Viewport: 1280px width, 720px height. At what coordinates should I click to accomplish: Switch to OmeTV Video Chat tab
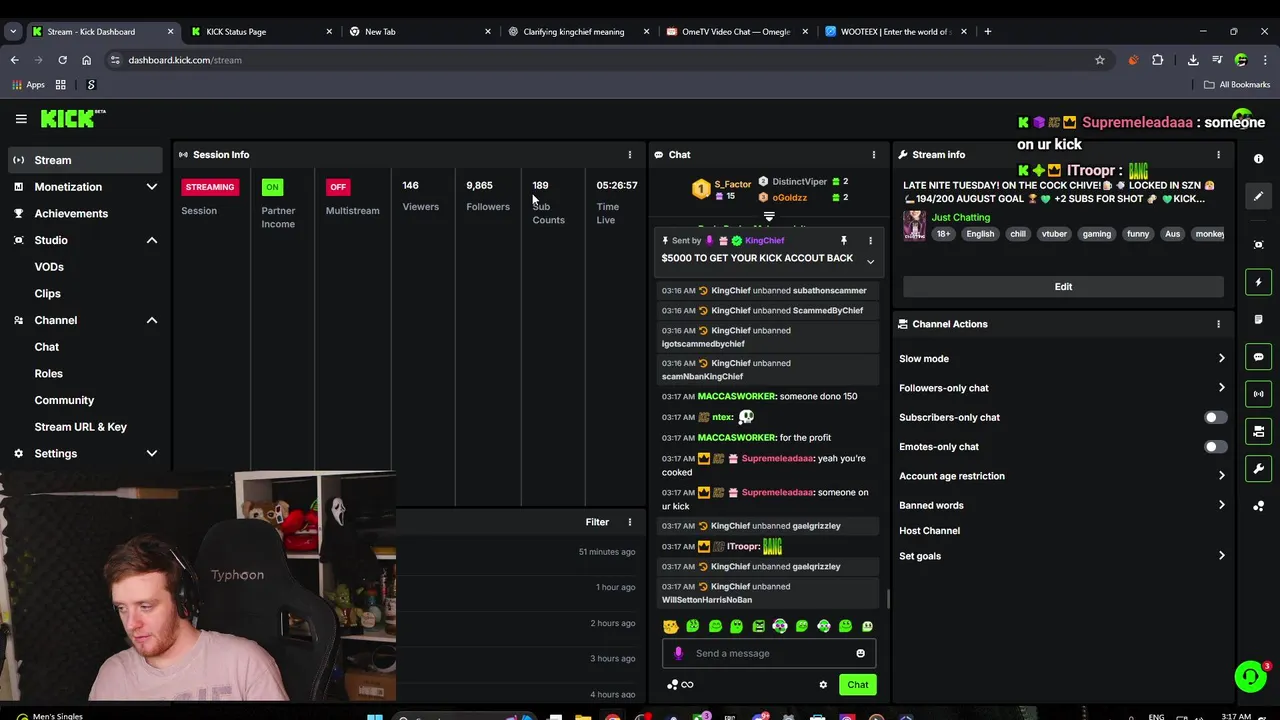(x=736, y=31)
